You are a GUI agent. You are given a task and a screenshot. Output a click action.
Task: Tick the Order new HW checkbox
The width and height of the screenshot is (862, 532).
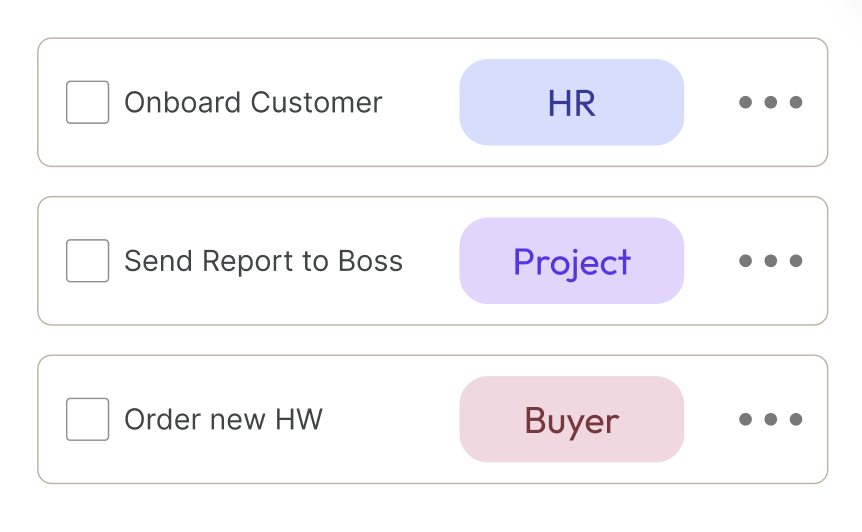point(87,419)
